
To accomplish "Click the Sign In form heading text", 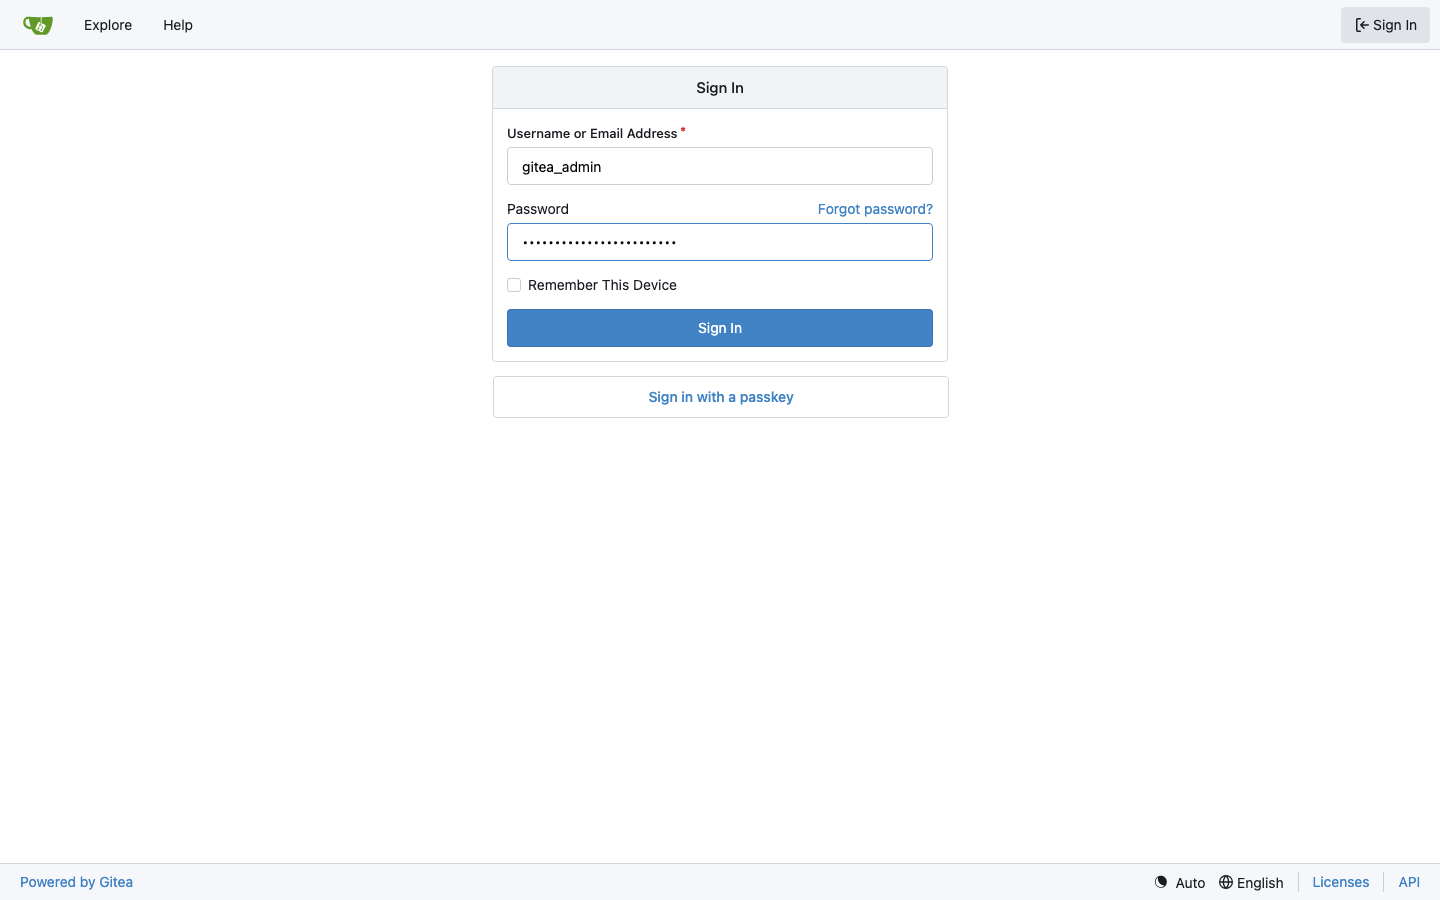I will click(720, 88).
